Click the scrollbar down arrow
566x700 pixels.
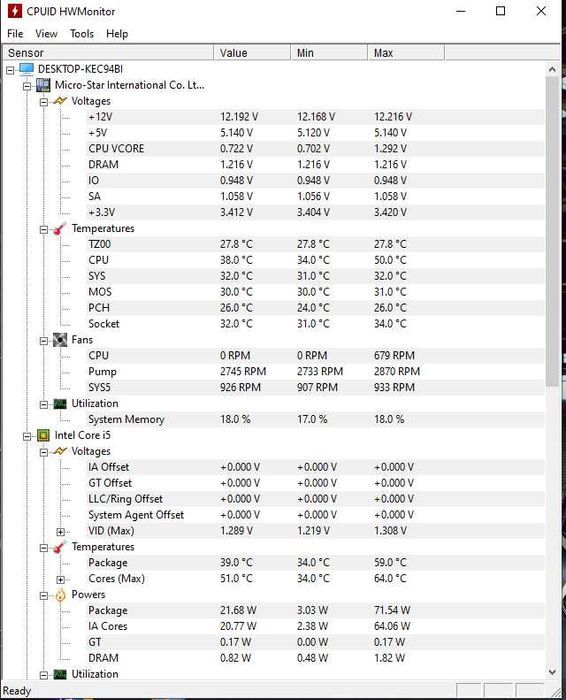pyautogui.click(x=552, y=672)
